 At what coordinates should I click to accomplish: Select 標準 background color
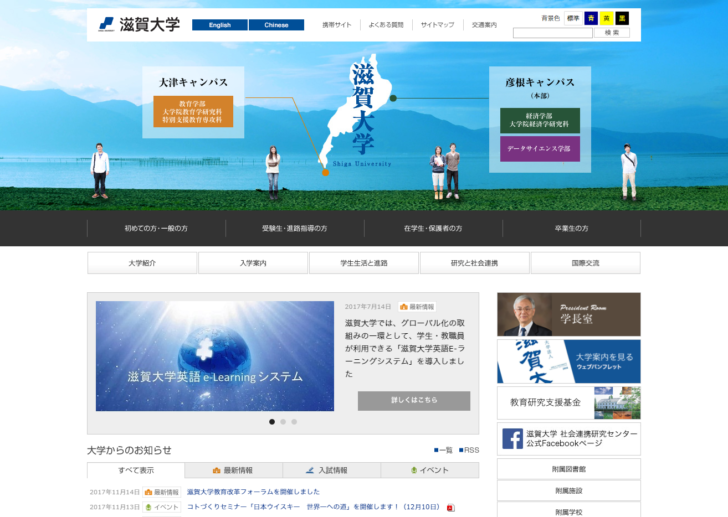click(573, 18)
